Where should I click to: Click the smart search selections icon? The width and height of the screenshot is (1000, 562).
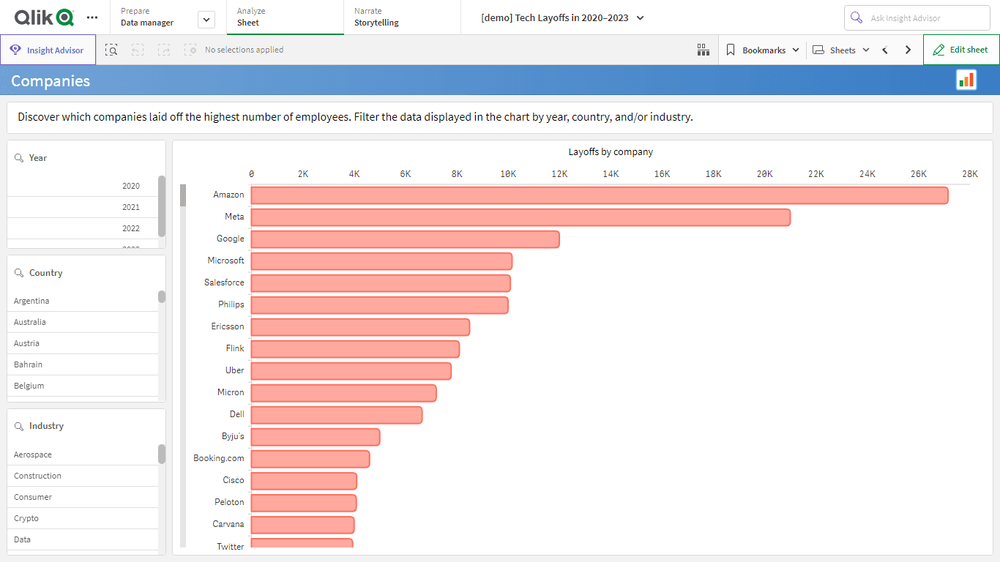click(112, 50)
